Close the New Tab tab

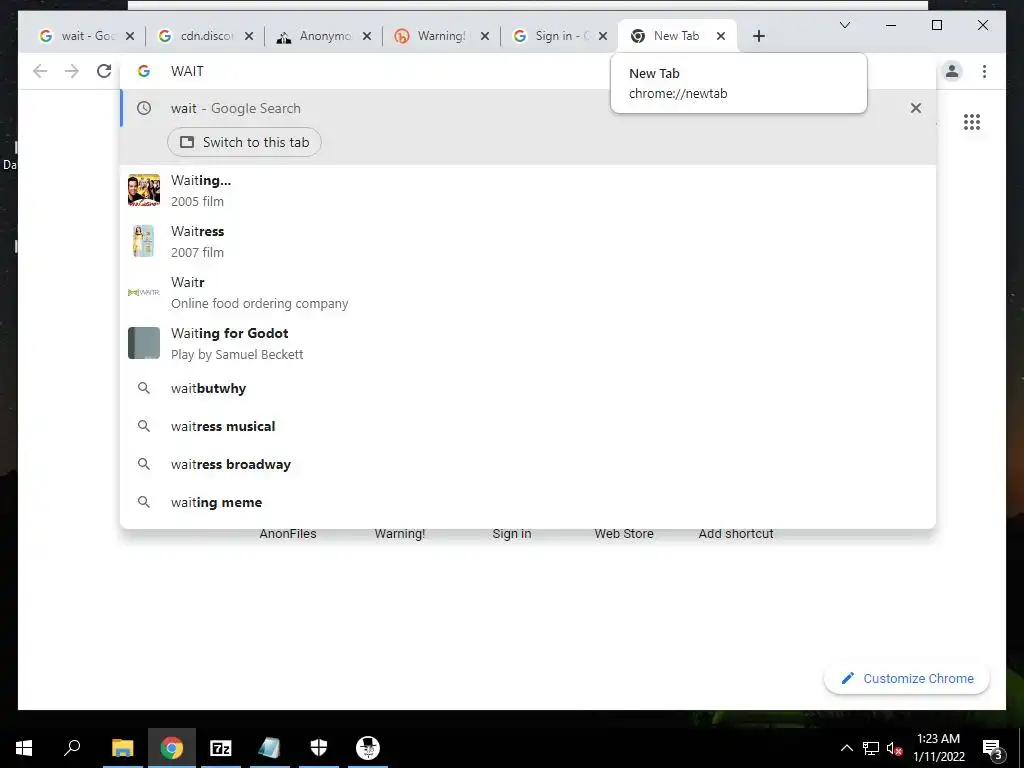click(x=721, y=36)
